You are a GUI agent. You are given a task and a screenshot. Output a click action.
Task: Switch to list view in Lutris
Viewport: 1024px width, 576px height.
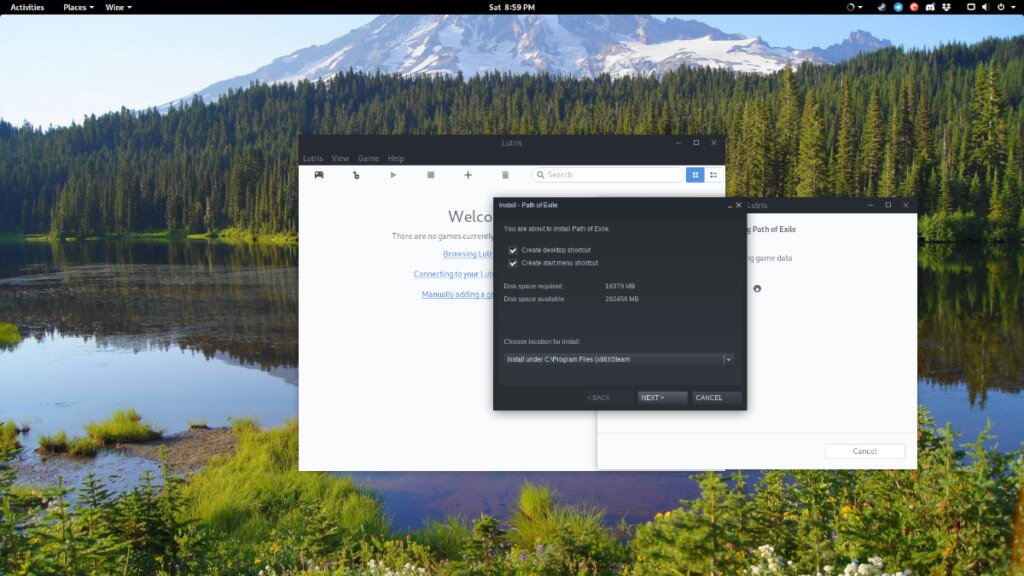[x=714, y=175]
